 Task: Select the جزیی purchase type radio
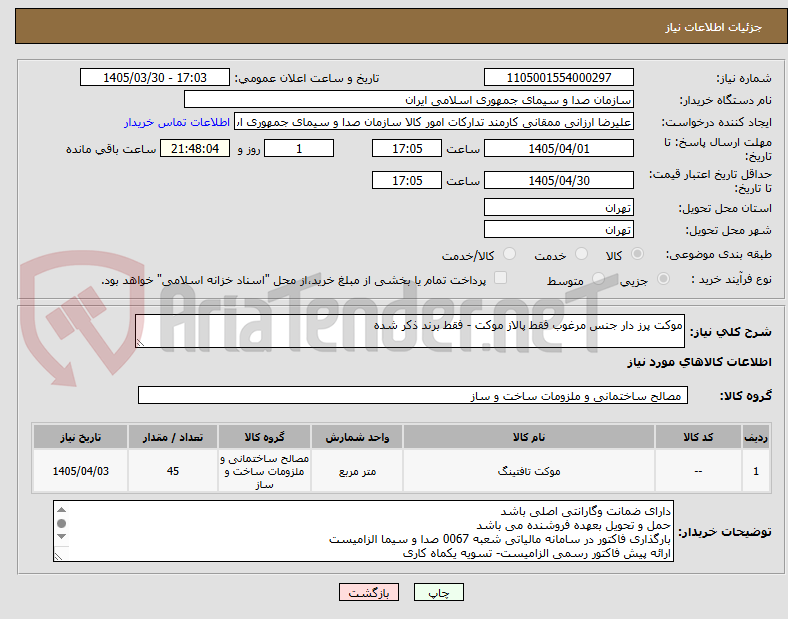pyautogui.click(x=663, y=278)
